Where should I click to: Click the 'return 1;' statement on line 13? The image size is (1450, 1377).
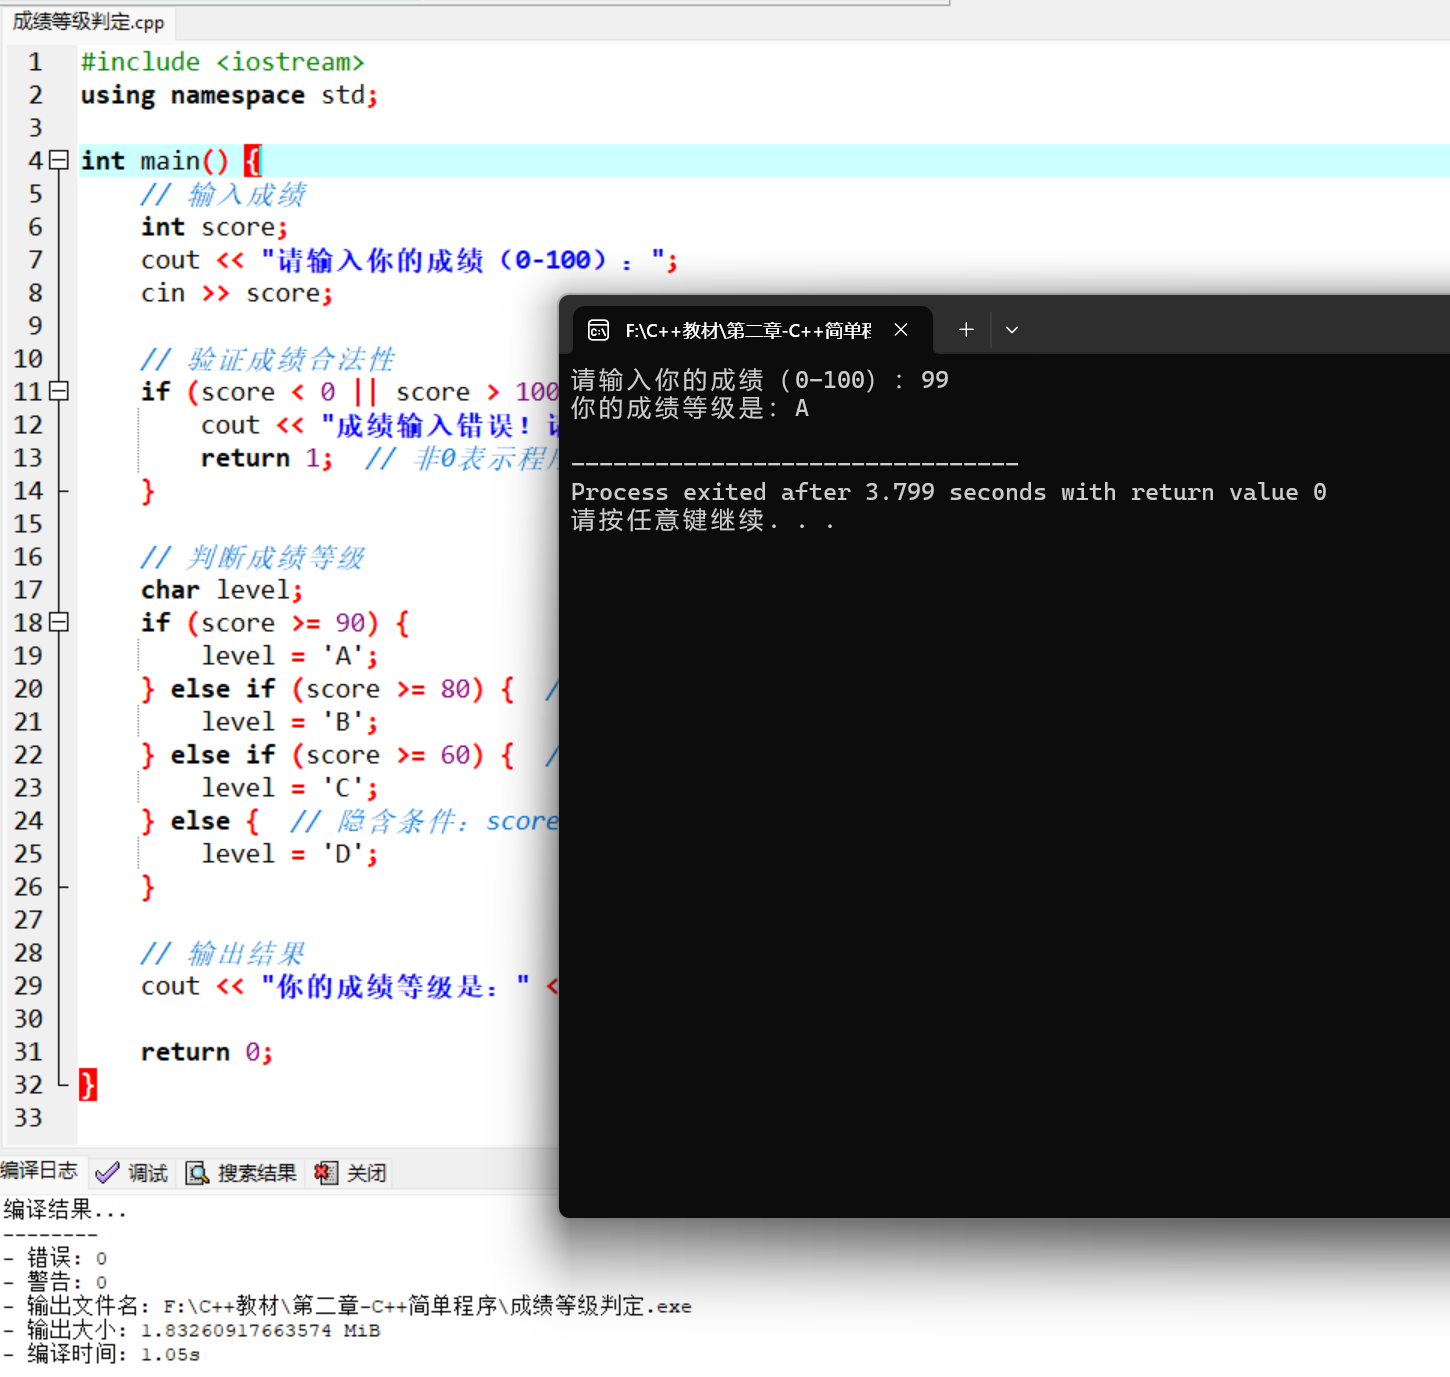pyautogui.click(x=267, y=458)
